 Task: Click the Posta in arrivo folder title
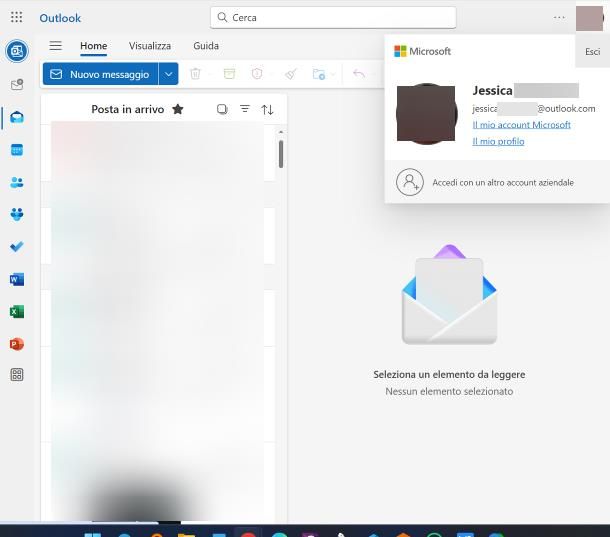click(x=128, y=109)
